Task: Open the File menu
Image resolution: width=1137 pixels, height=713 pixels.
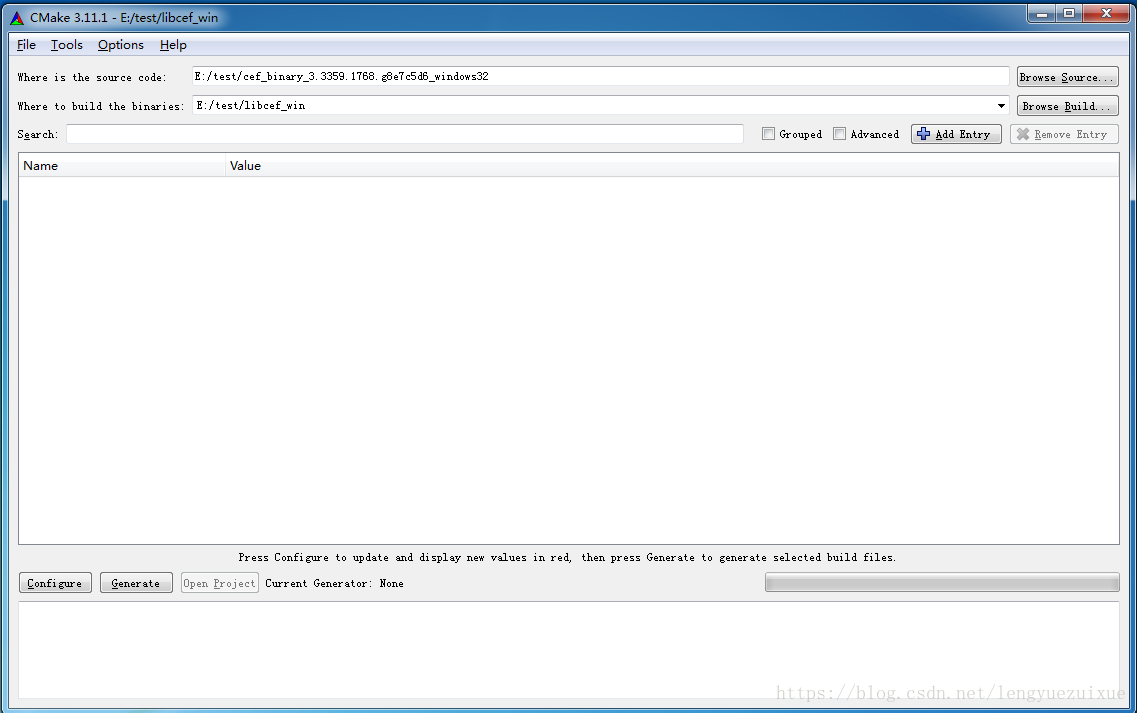Action: point(26,45)
